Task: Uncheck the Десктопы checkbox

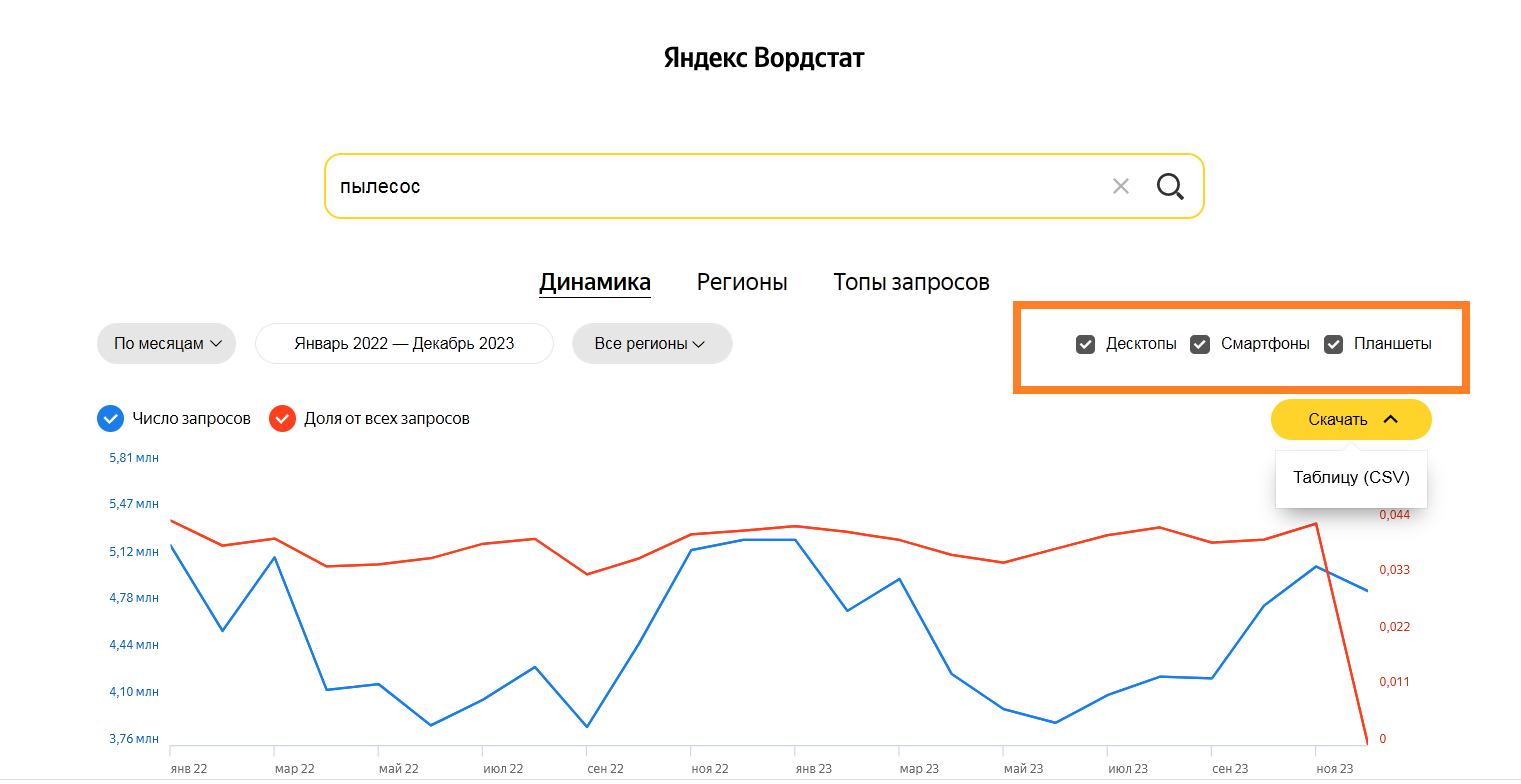Action: click(x=1086, y=344)
